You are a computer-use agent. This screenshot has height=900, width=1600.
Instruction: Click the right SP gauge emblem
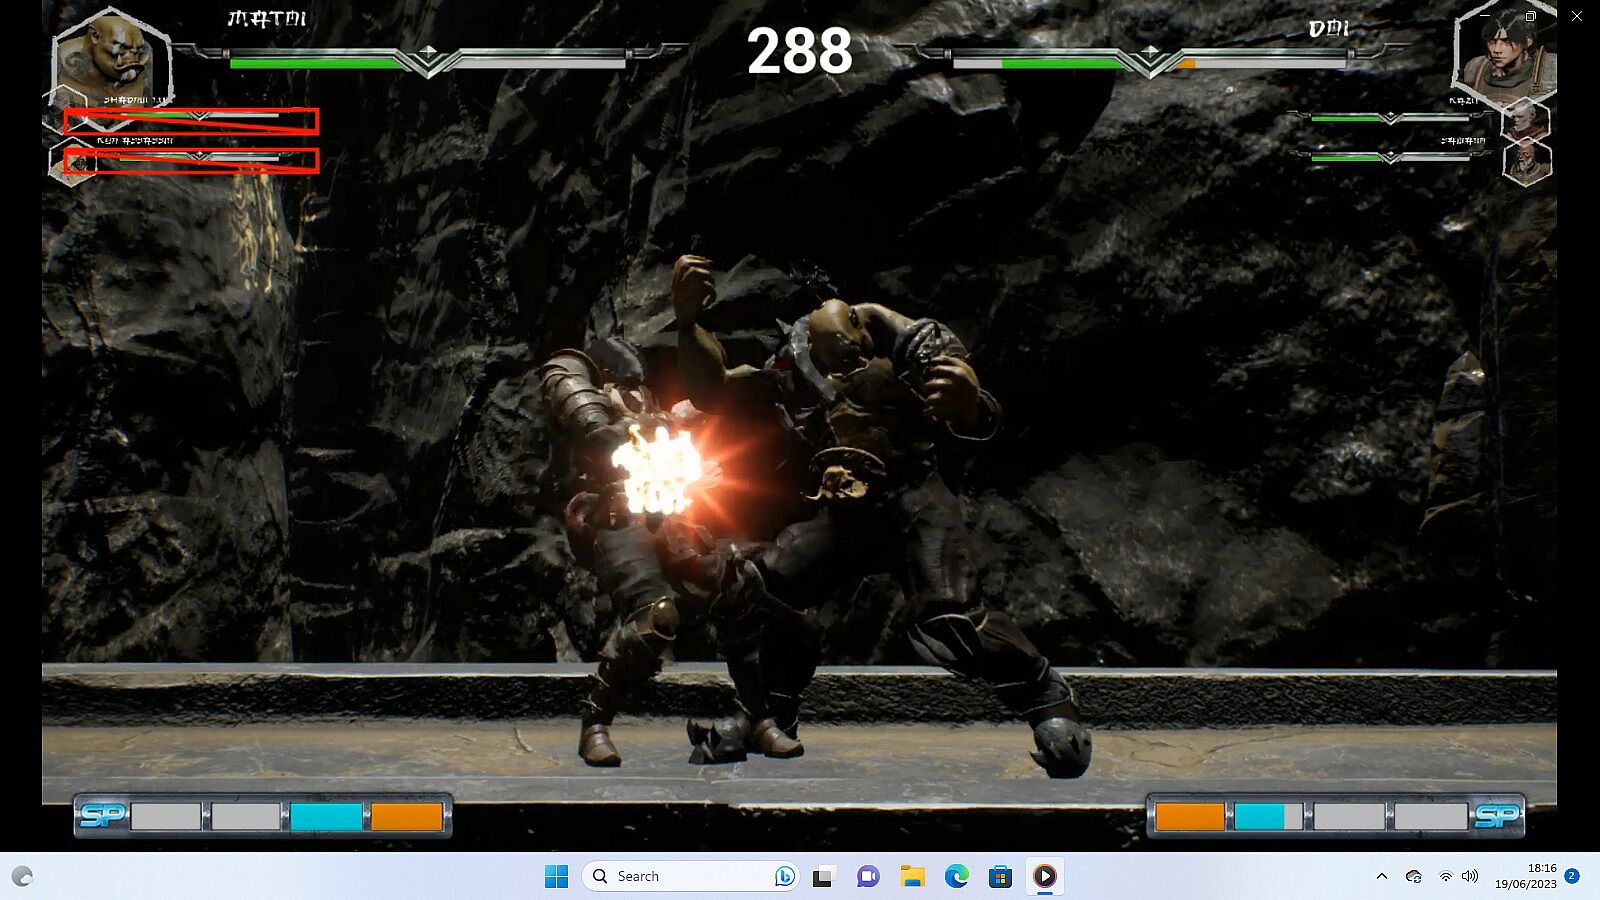(1496, 816)
